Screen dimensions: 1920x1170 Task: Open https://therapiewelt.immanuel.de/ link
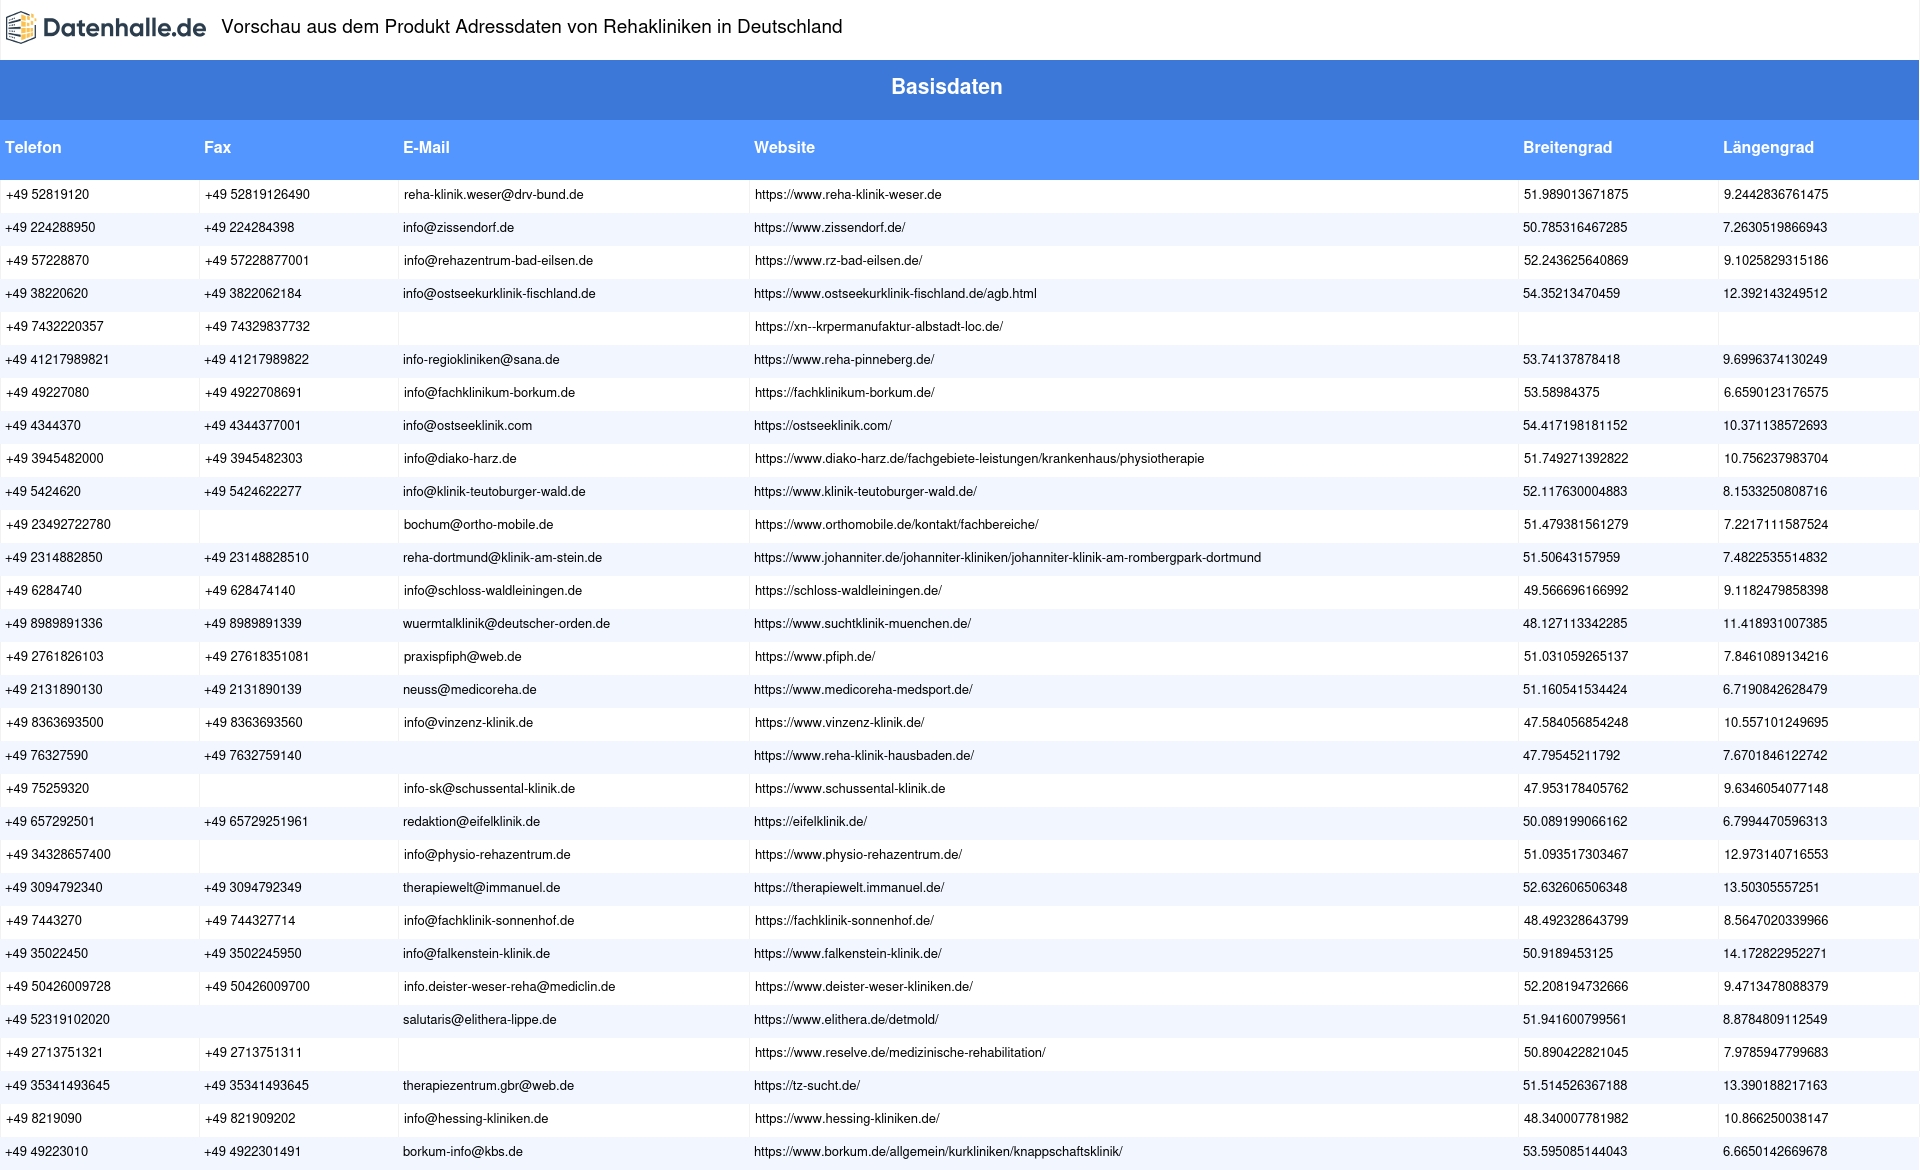point(849,888)
